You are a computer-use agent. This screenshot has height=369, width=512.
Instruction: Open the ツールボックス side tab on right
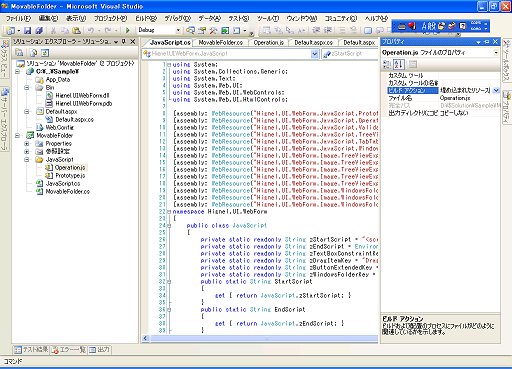click(506, 61)
